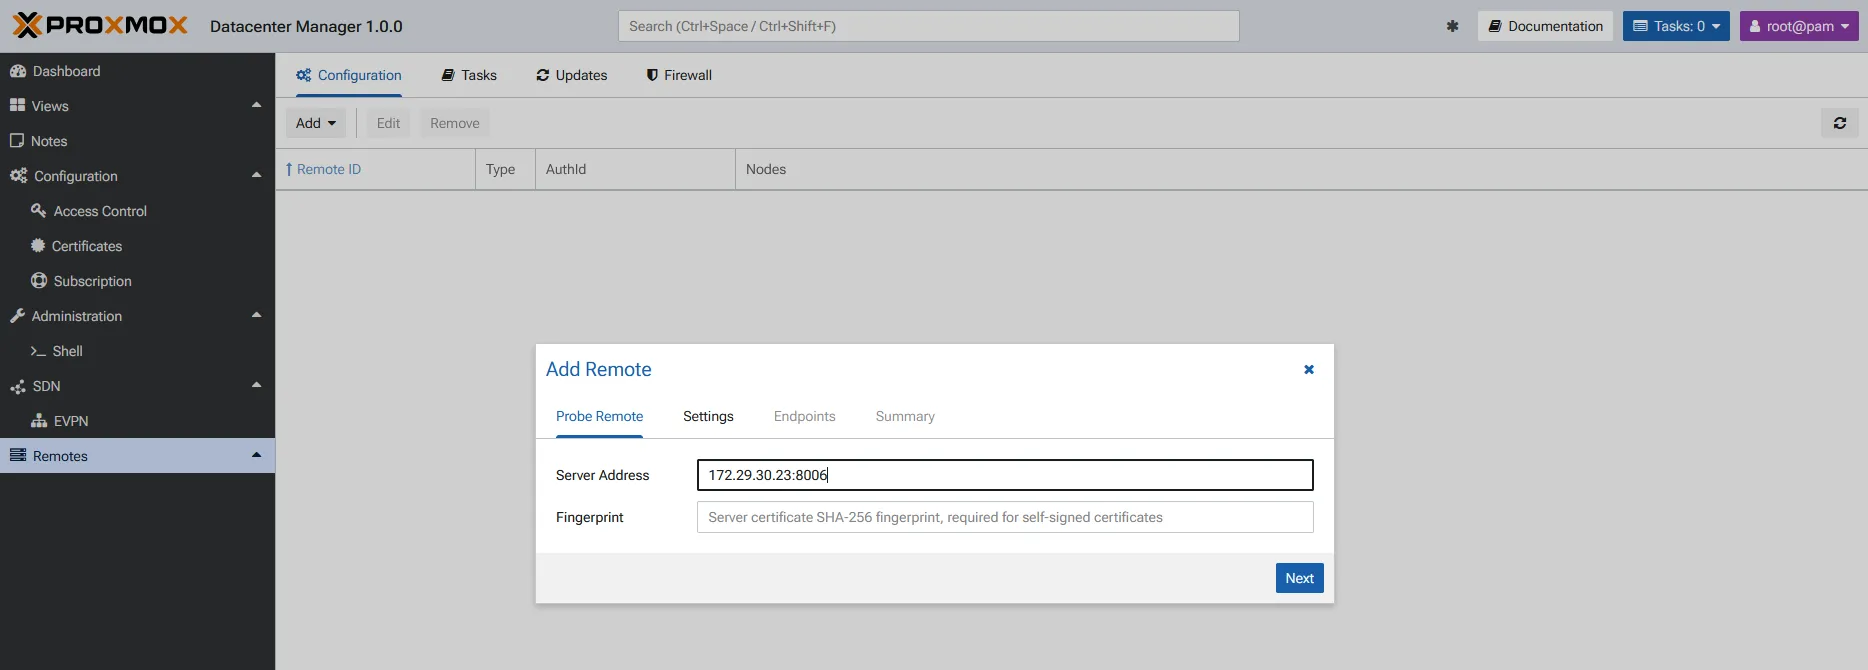Collapse the Administration section arrow
This screenshot has height=670, width=1868.
[x=256, y=315]
